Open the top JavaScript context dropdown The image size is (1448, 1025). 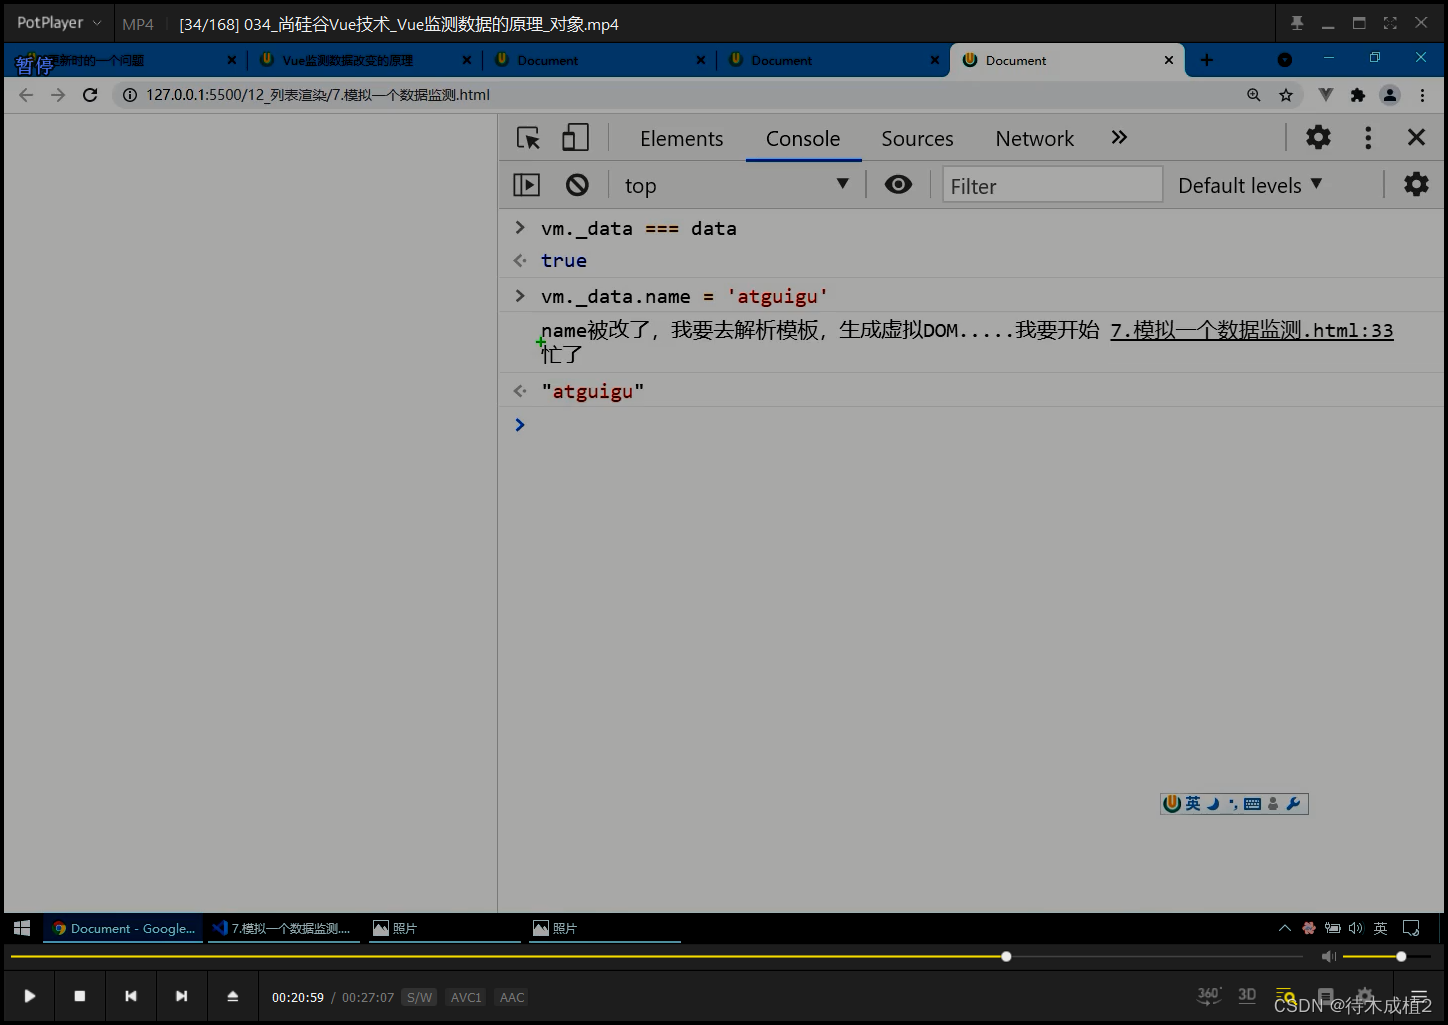point(736,185)
